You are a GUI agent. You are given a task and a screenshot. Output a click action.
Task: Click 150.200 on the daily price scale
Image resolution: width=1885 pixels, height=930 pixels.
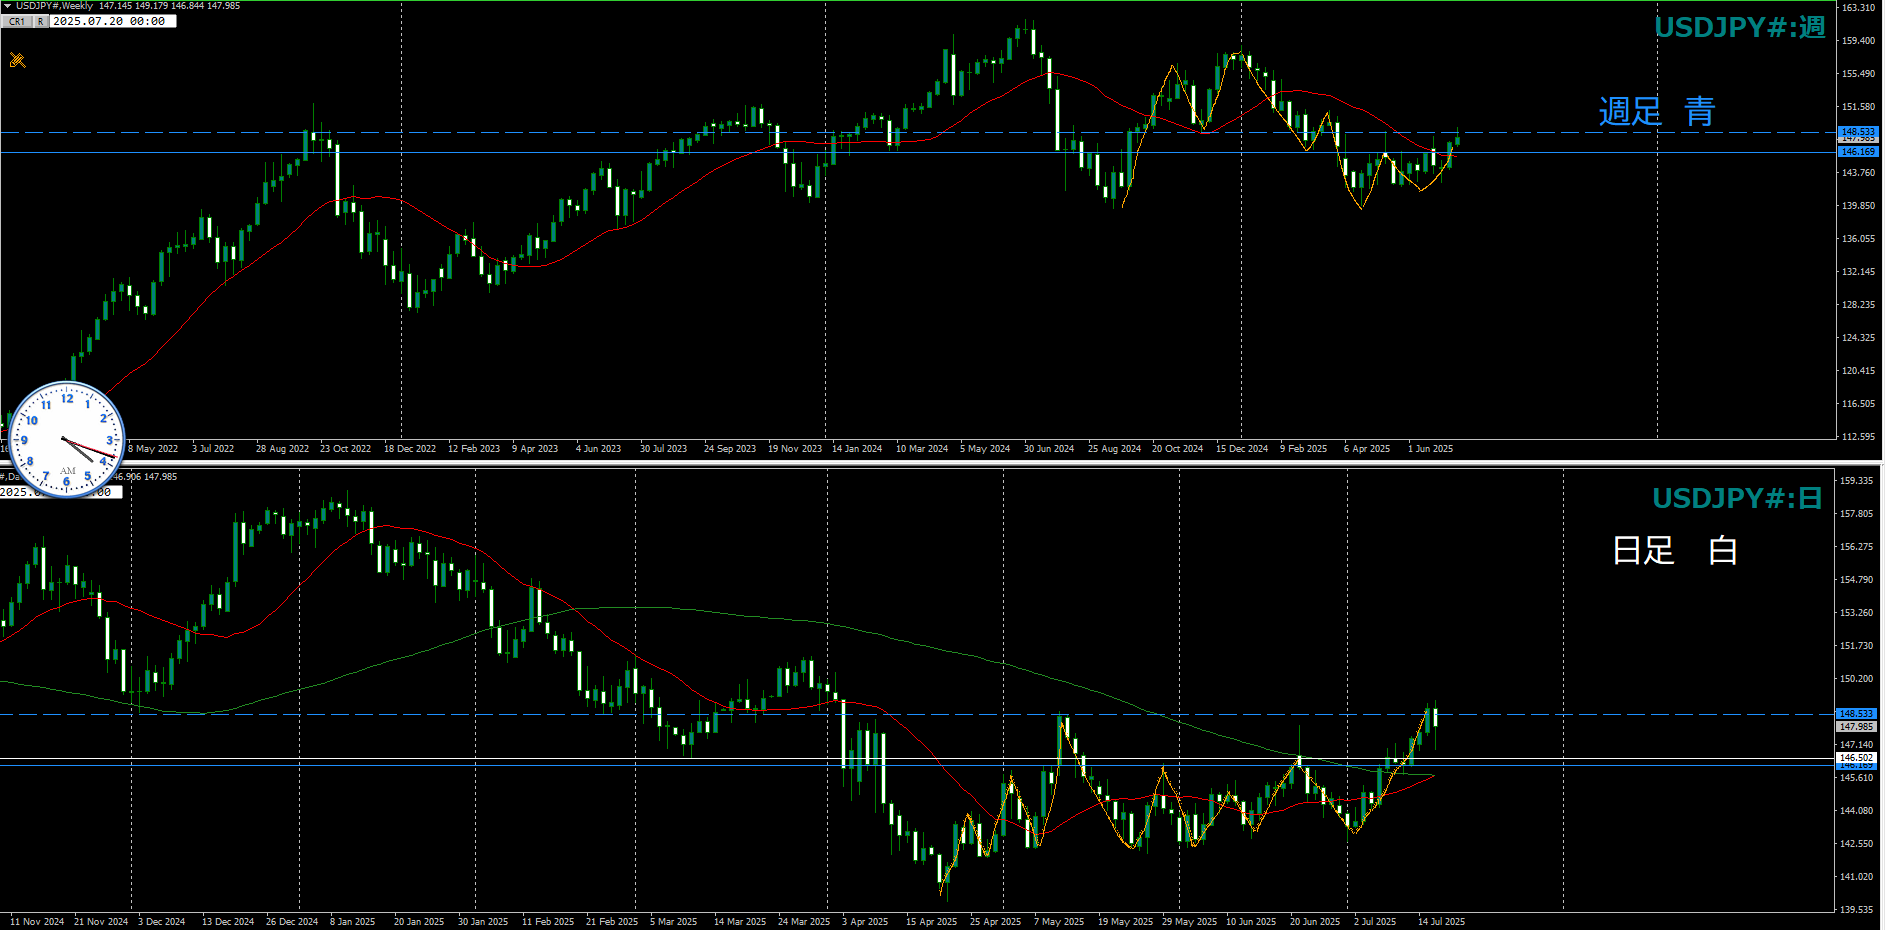pos(1856,679)
